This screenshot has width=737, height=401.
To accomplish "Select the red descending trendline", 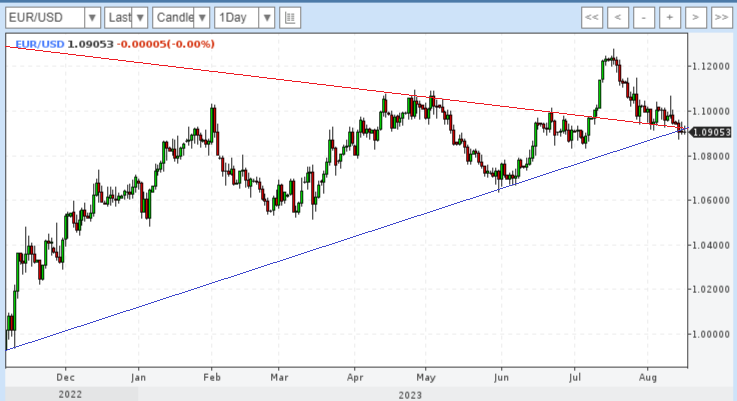I will [x=300, y=80].
